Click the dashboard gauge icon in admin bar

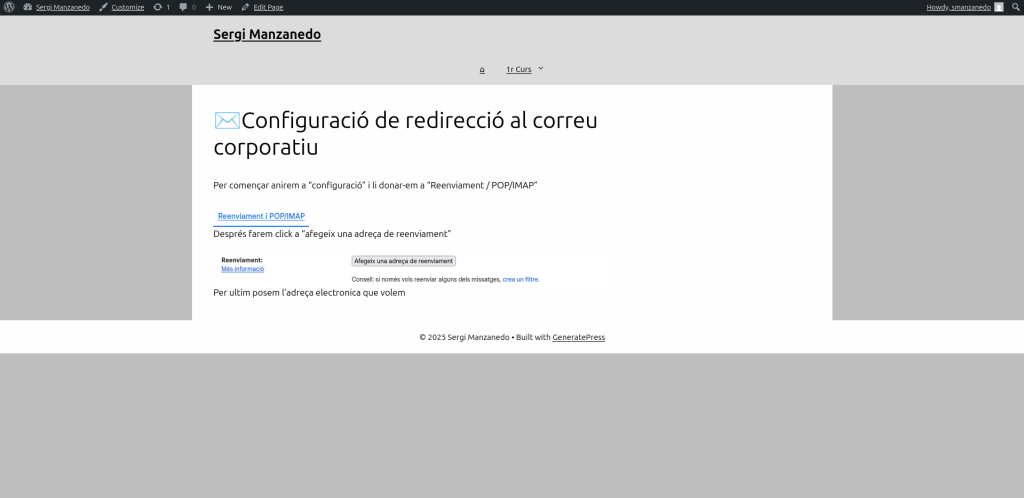coord(28,7)
